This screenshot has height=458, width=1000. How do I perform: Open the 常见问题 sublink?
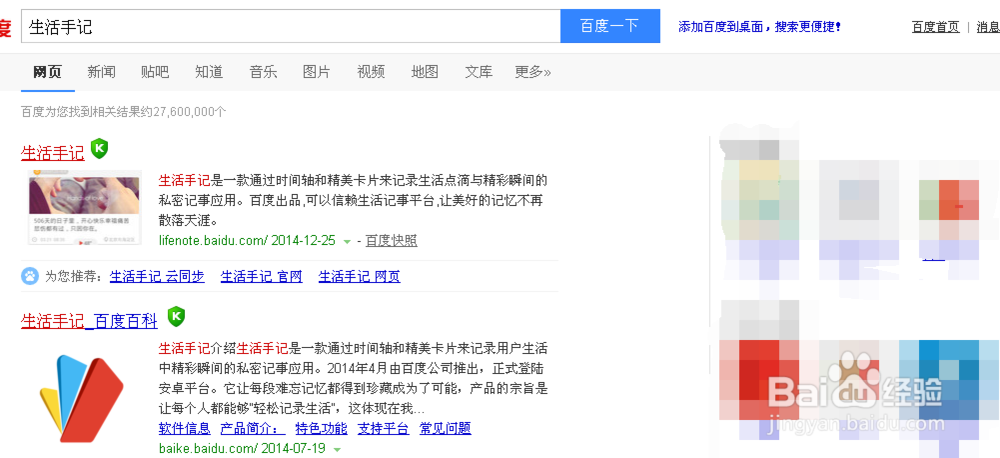pyautogui.click(x=445, y=428)
